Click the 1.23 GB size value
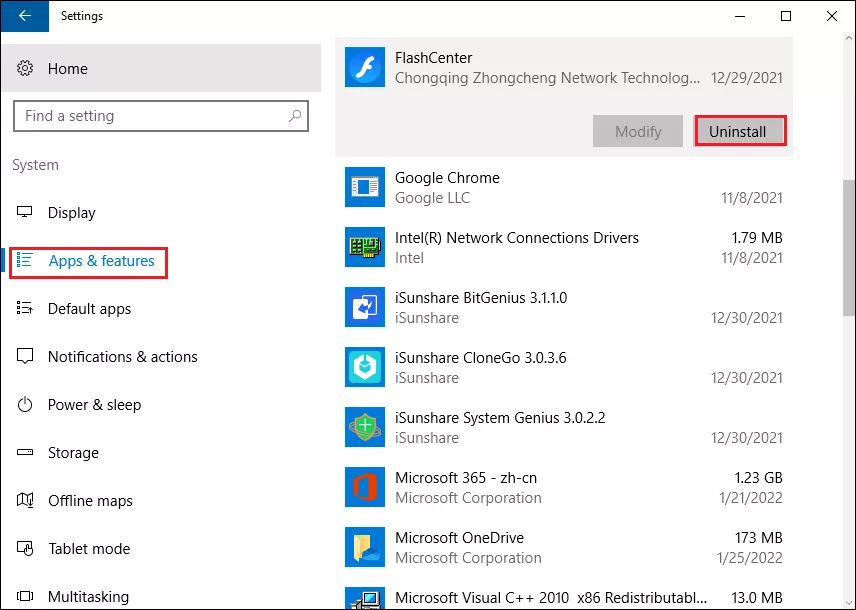 coord(758,478)
